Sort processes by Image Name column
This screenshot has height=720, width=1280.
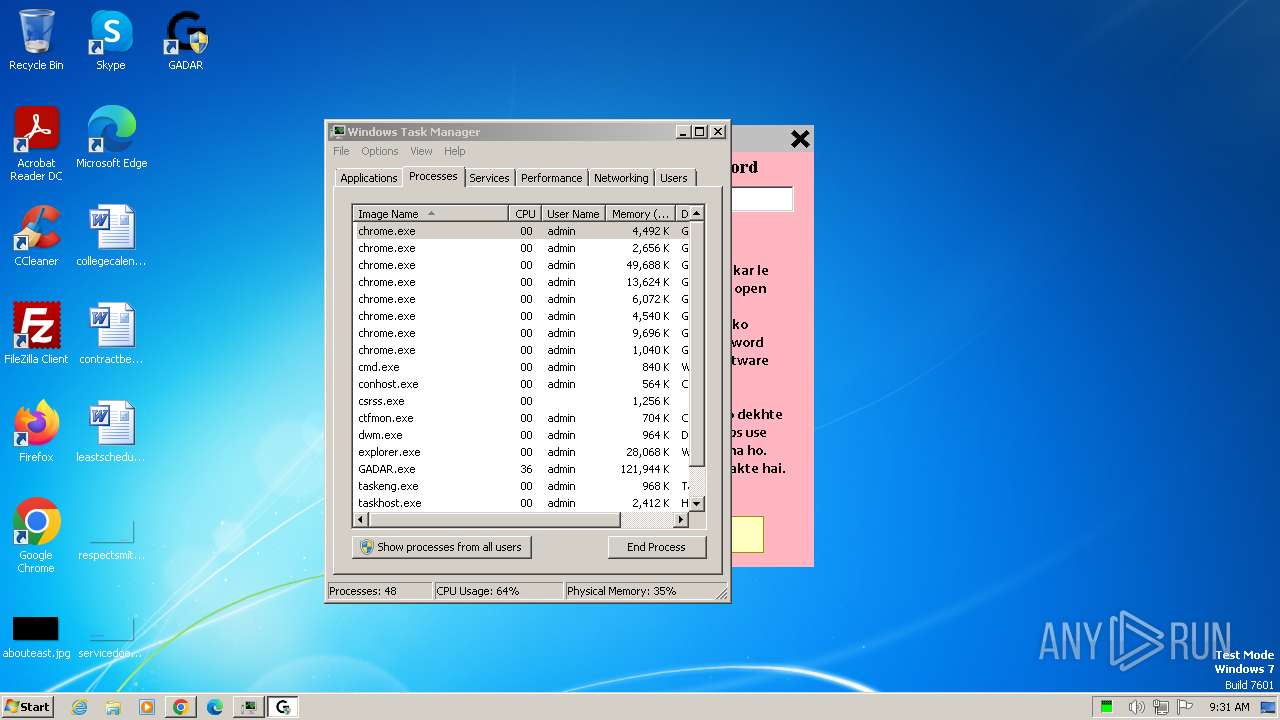(x=430, y=214)
